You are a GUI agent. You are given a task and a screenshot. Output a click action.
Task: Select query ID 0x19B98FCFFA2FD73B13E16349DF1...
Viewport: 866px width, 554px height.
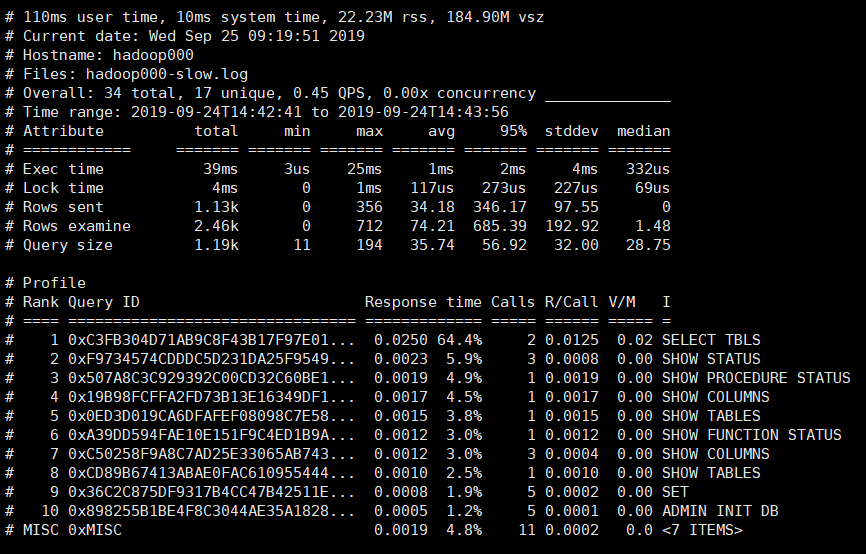tap(211, 397)
